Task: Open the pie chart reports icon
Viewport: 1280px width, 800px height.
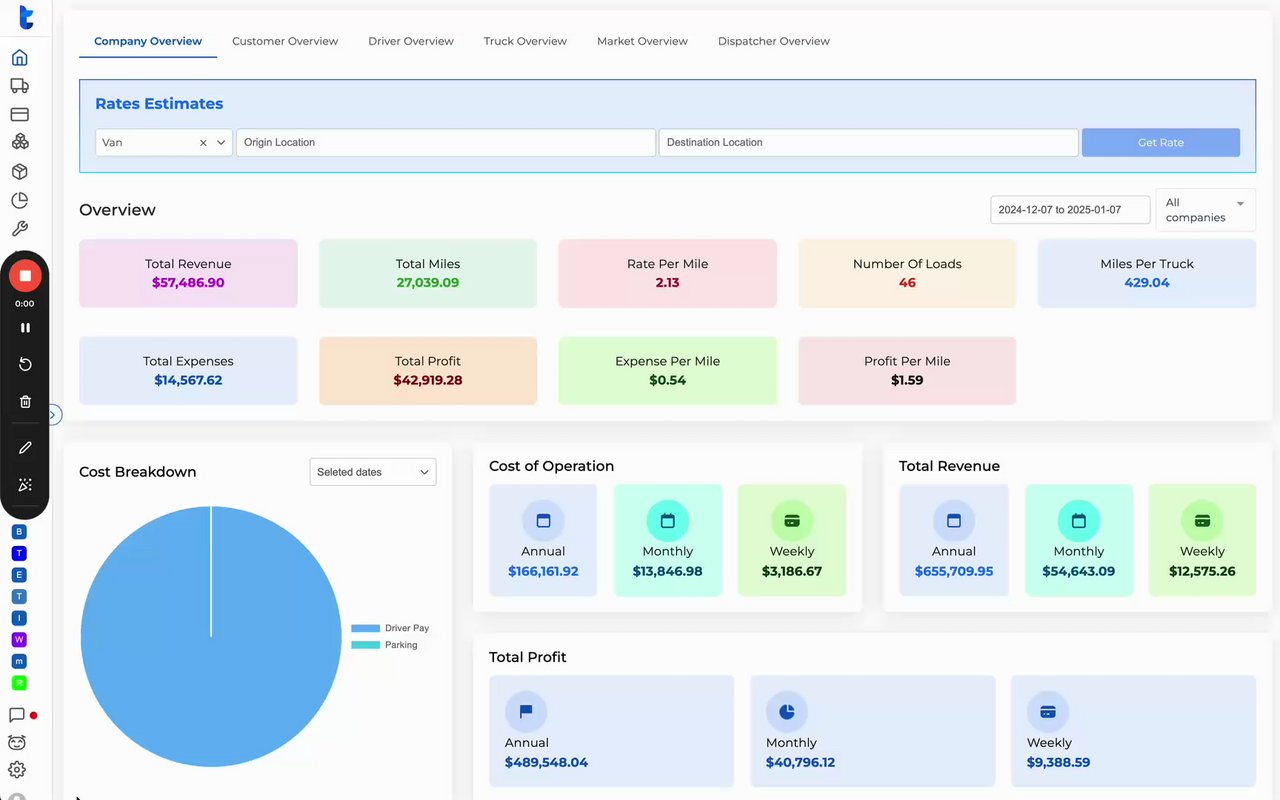Action: click(x=19, y=201)
